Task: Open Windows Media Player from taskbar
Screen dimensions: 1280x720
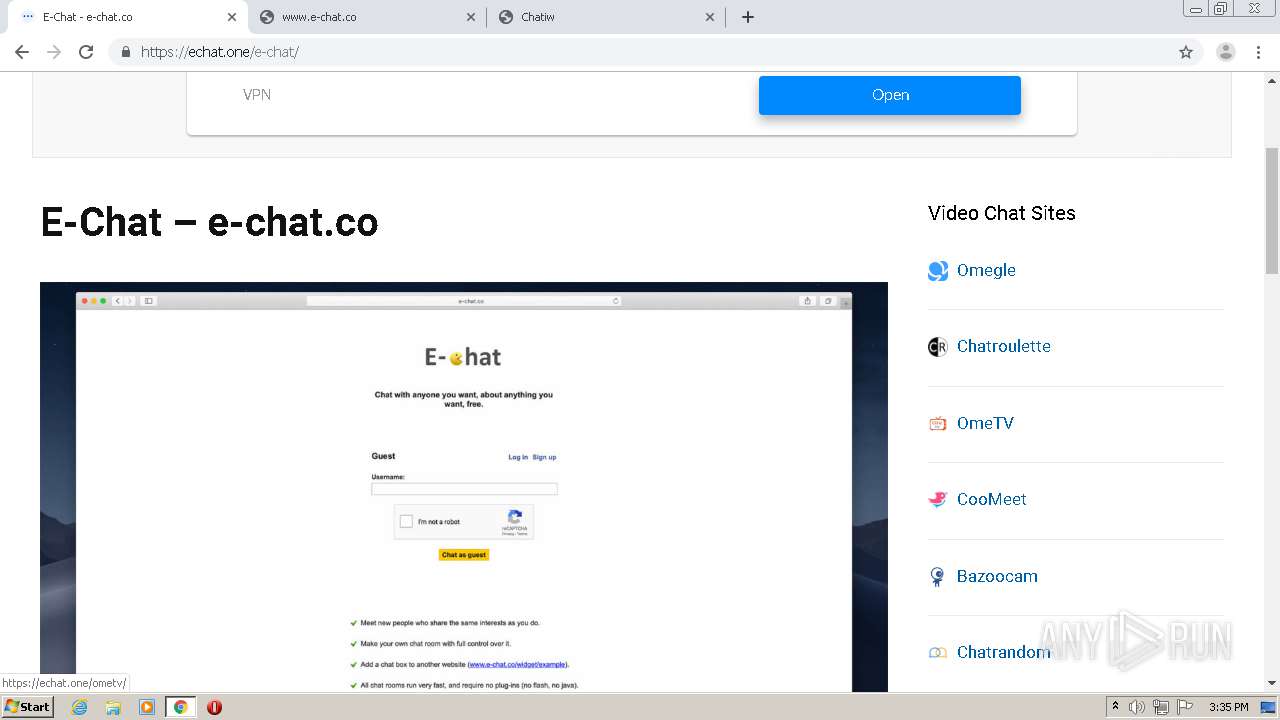Action: point(147,707)
